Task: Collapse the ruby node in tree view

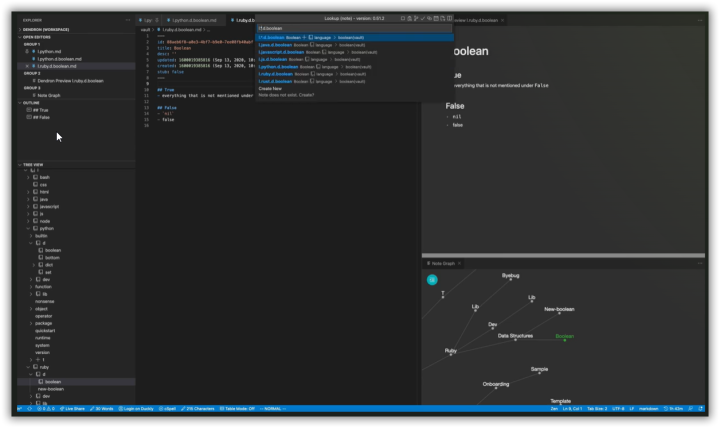Action: coord(28,367)
